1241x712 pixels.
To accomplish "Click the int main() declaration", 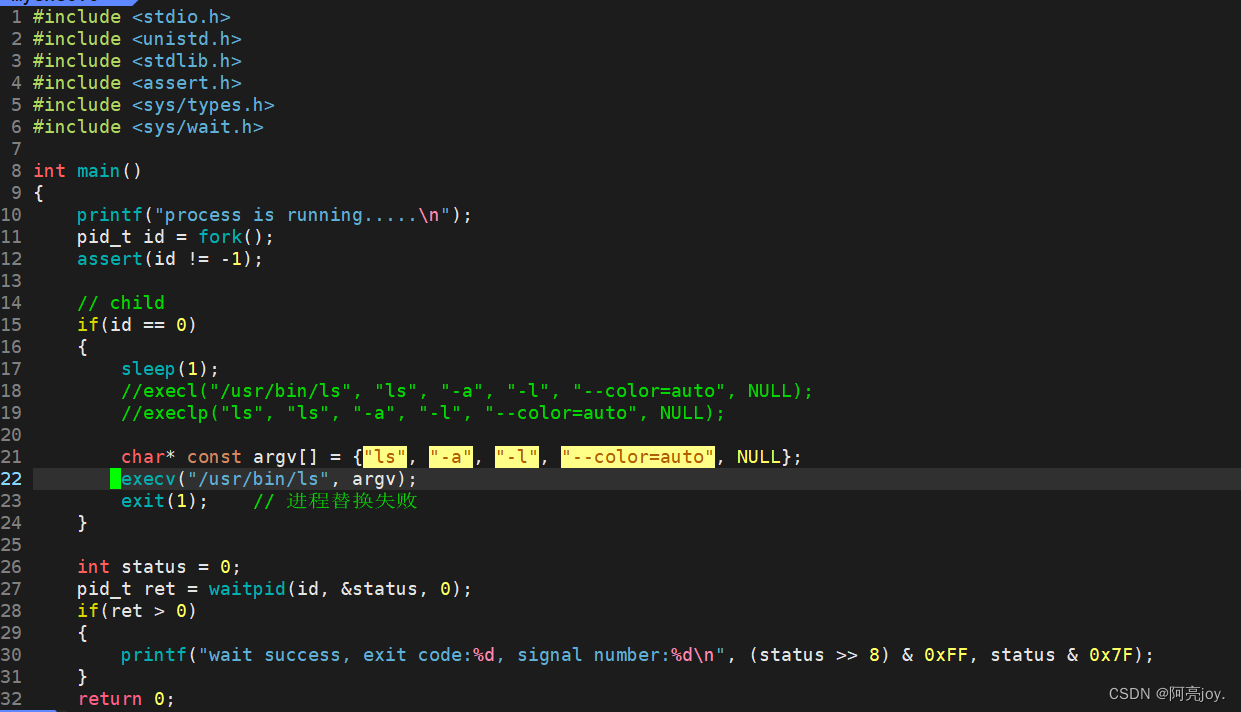I will pos(88,171).
